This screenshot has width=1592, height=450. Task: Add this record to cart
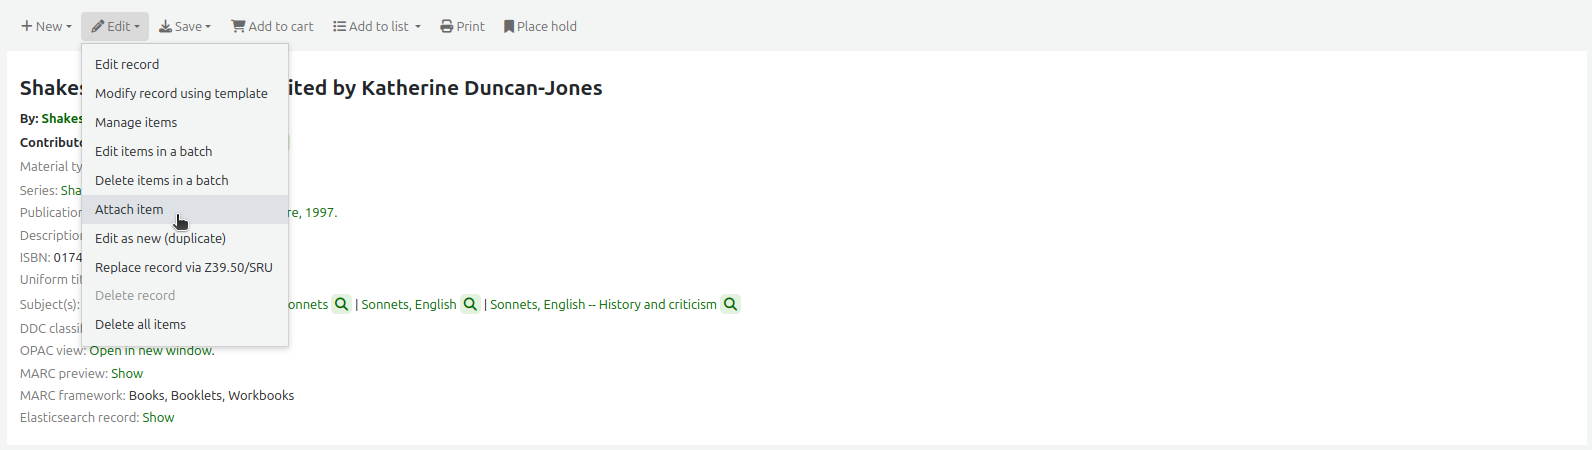[272, 26]
